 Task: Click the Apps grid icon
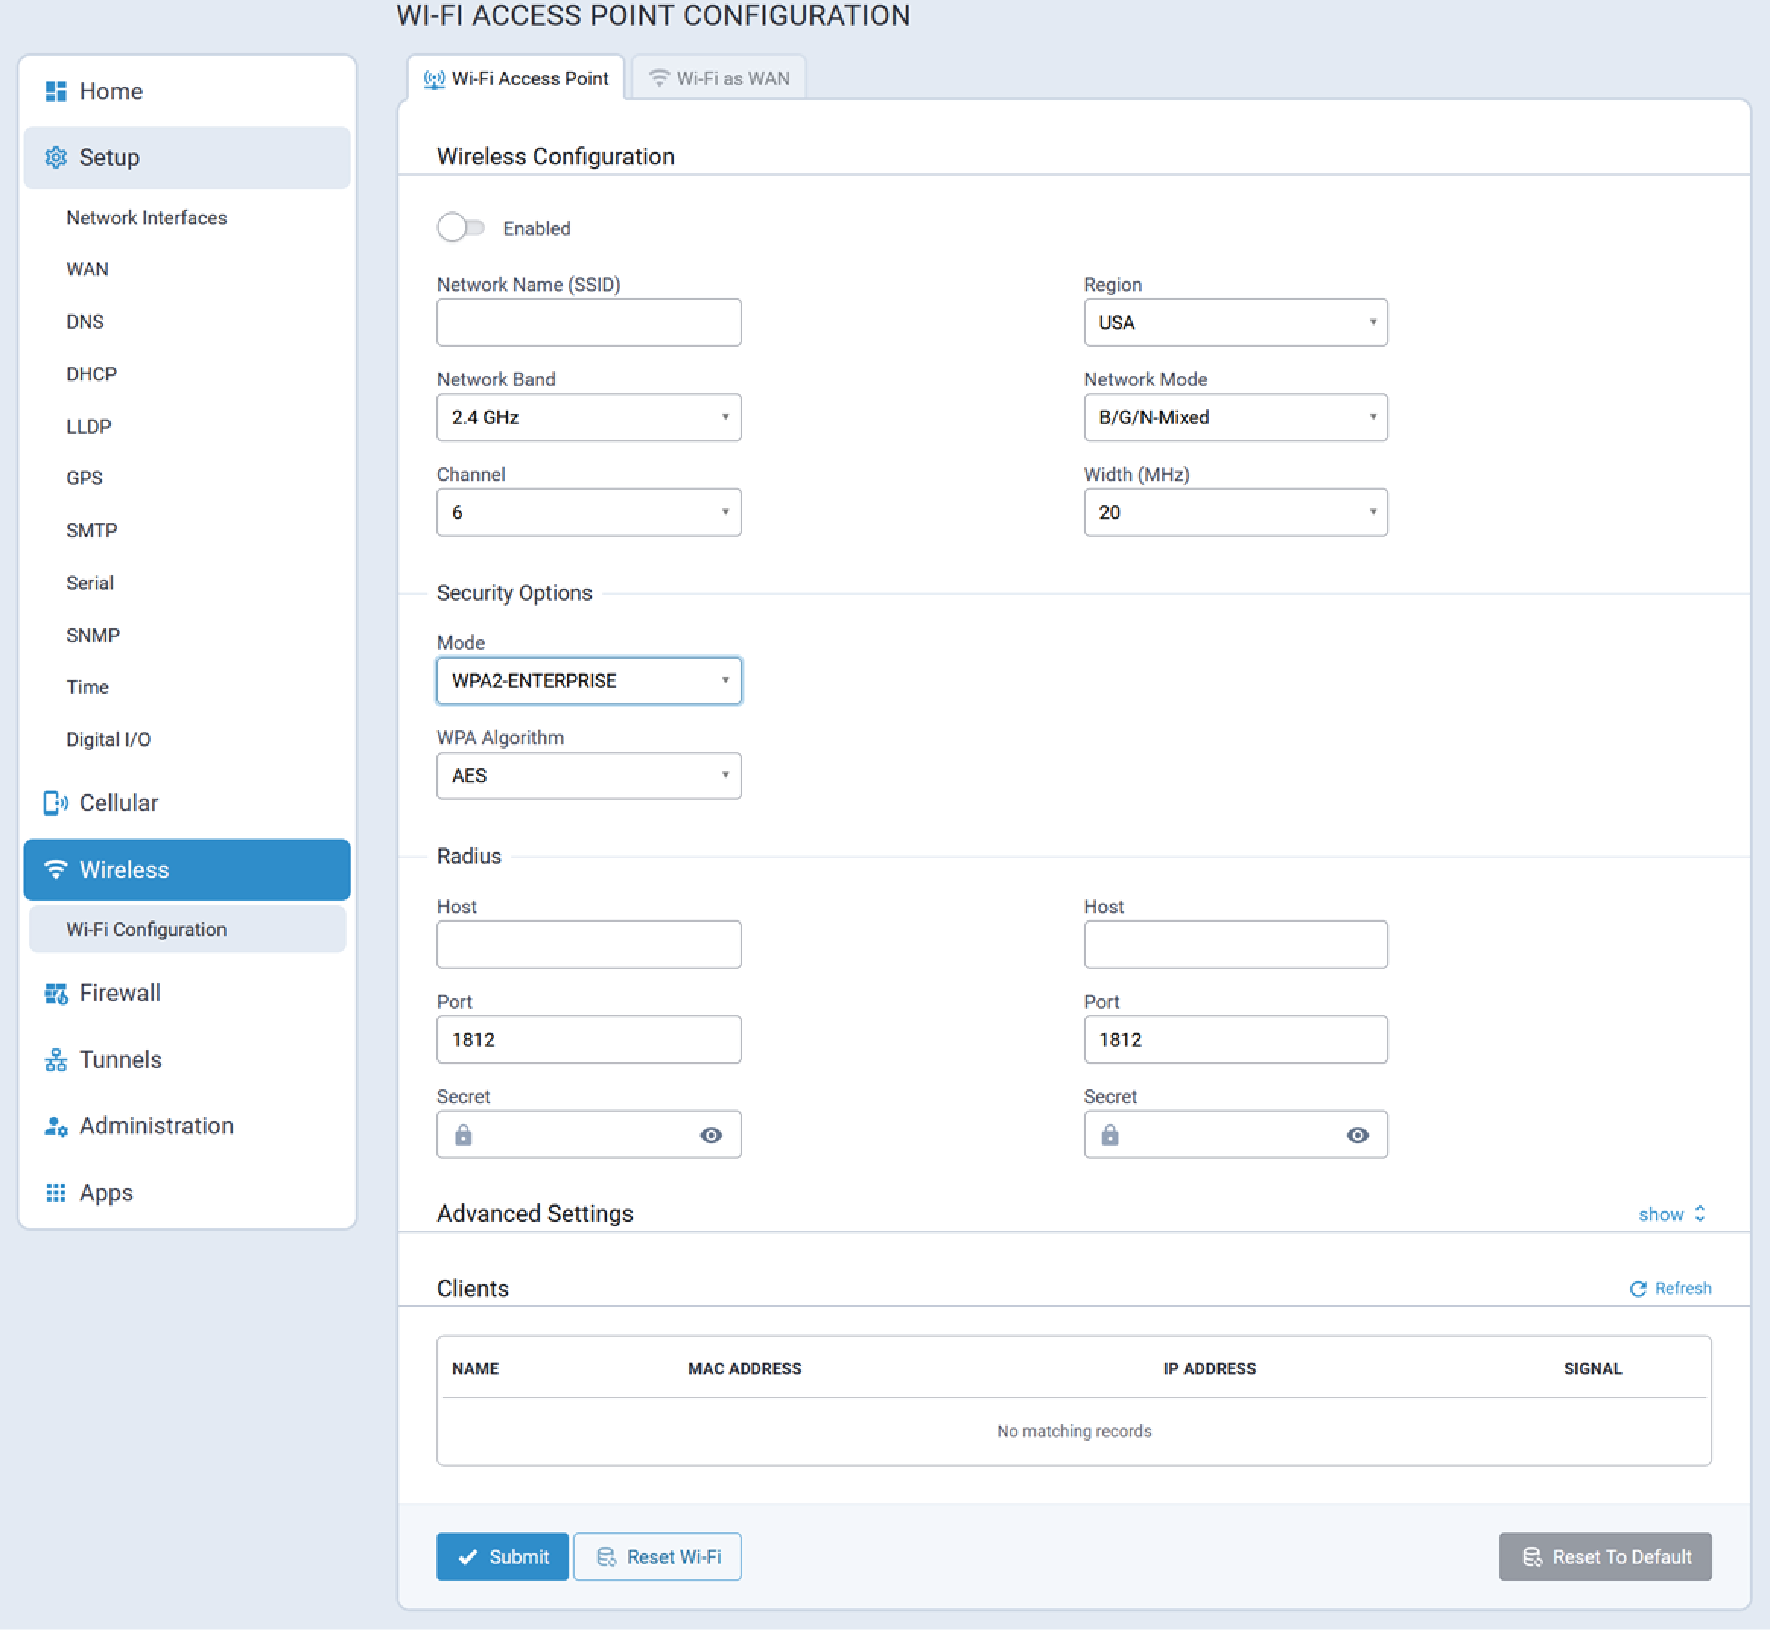coord(56,1193)
